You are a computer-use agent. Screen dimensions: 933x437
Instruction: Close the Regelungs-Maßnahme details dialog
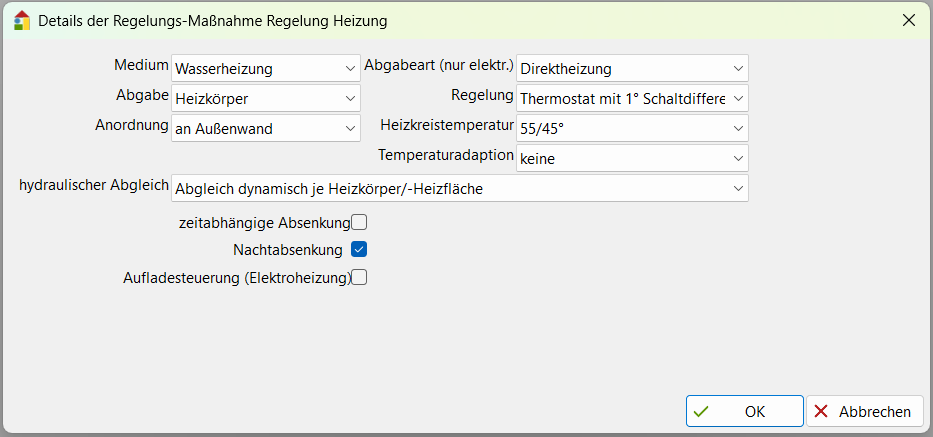[x=909, y=20]
